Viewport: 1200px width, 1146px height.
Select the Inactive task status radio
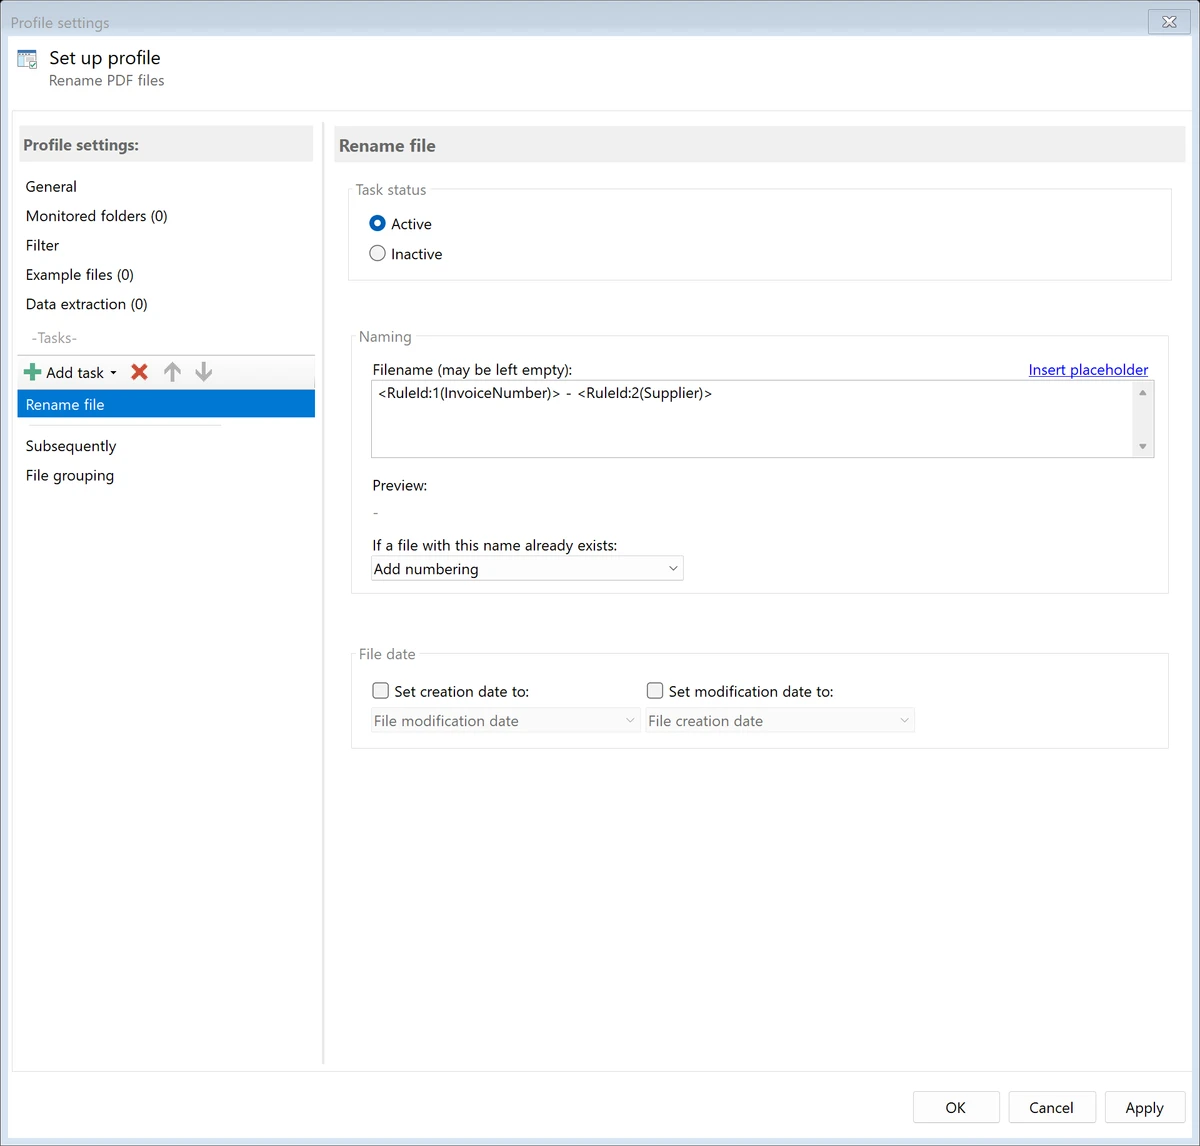(x=377, y=254)
